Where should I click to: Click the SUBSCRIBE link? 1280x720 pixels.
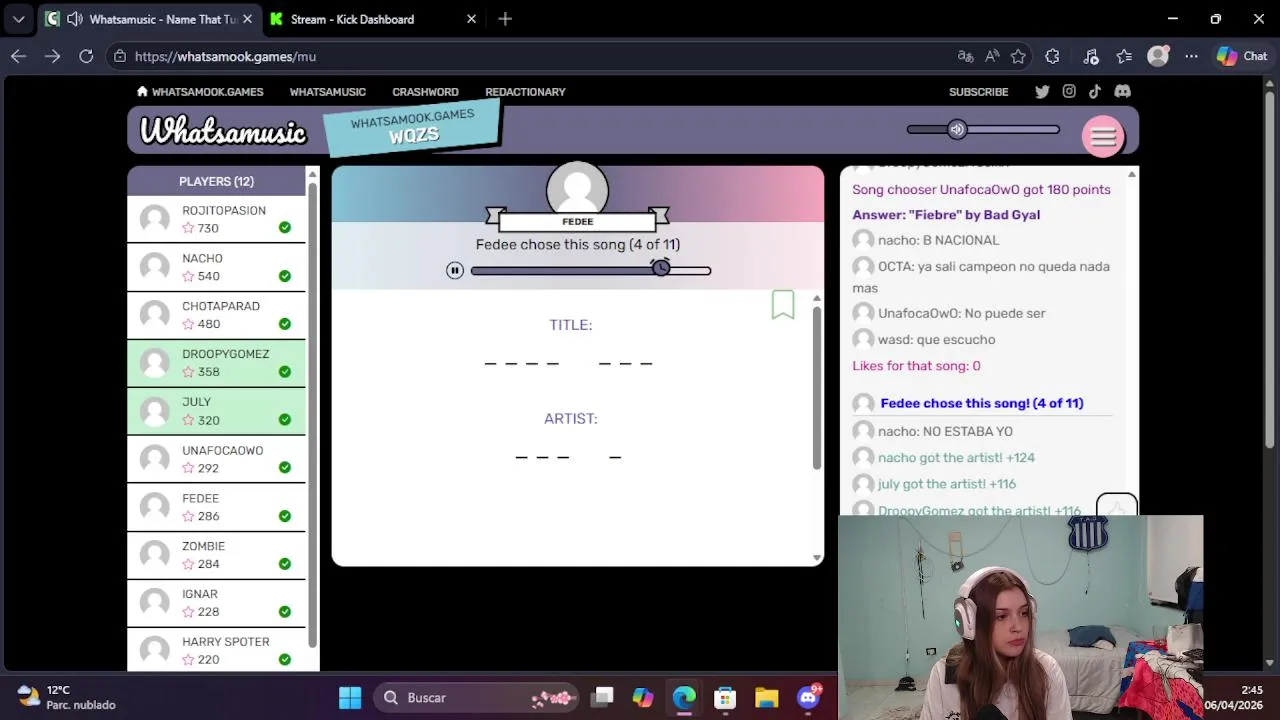[x=978, y=92]
